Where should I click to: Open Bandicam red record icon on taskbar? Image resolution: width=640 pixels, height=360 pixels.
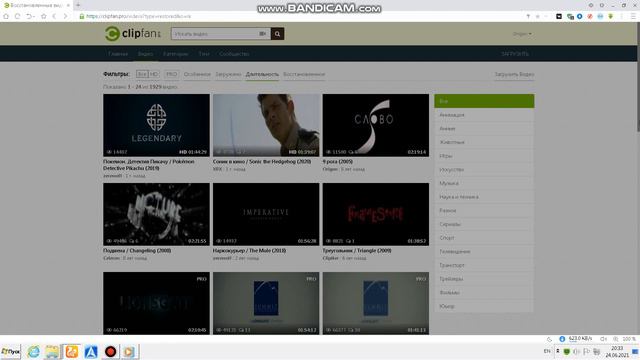tap(110, 351)
